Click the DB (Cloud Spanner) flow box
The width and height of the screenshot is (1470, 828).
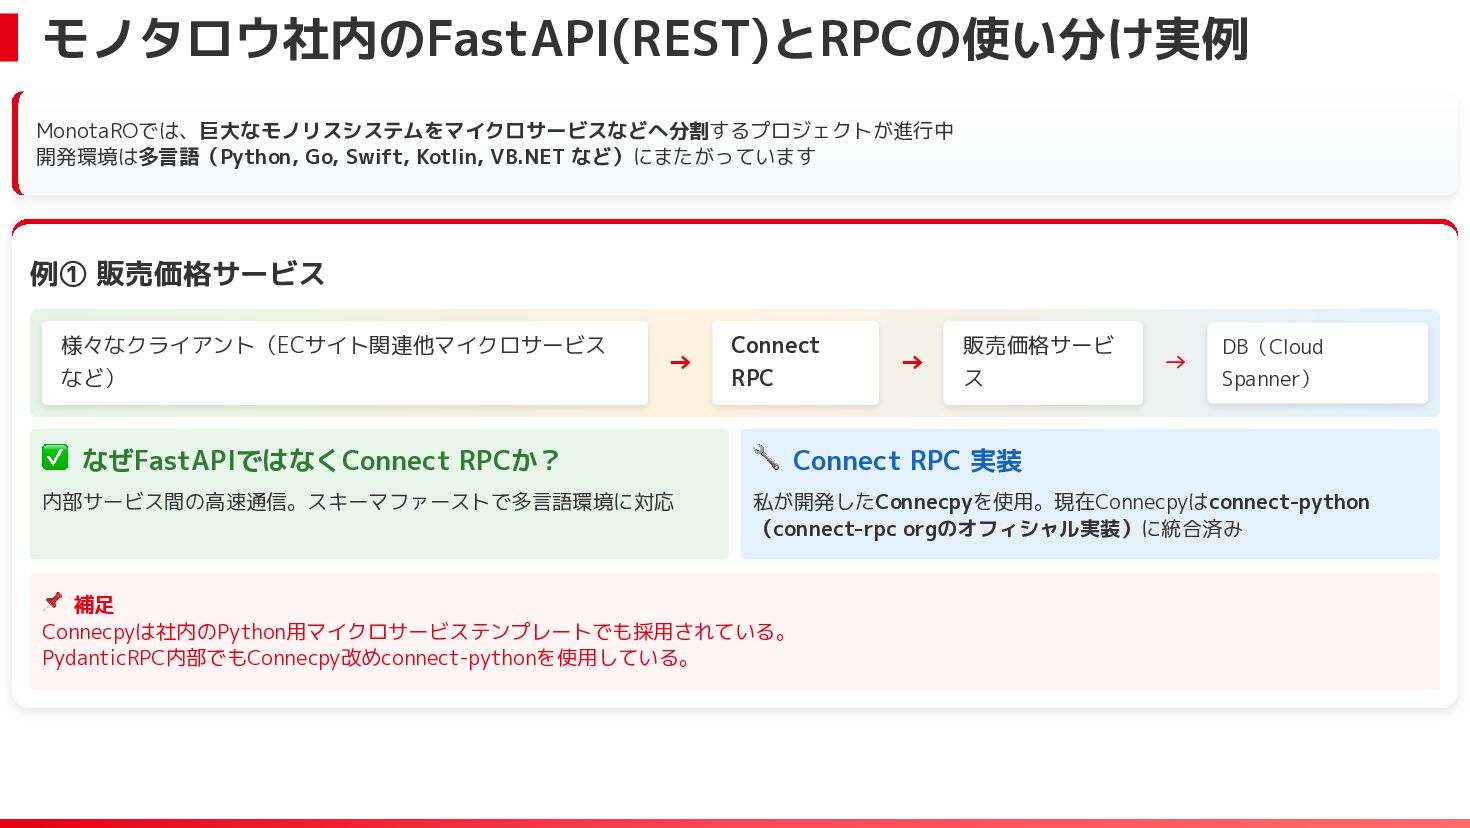point(1317,362)
